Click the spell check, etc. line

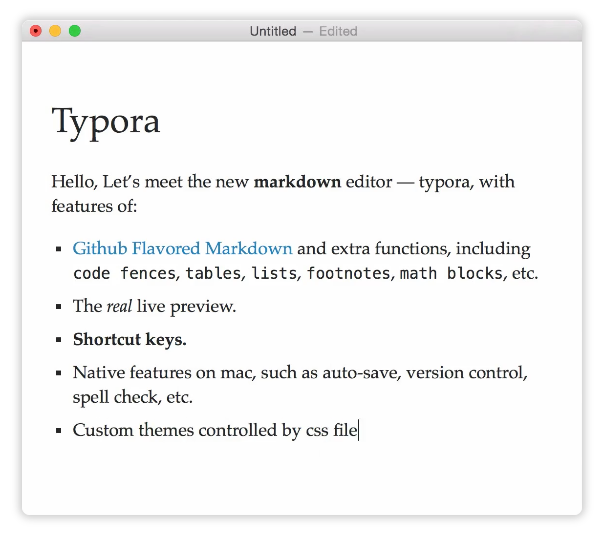tap(133, 397)
